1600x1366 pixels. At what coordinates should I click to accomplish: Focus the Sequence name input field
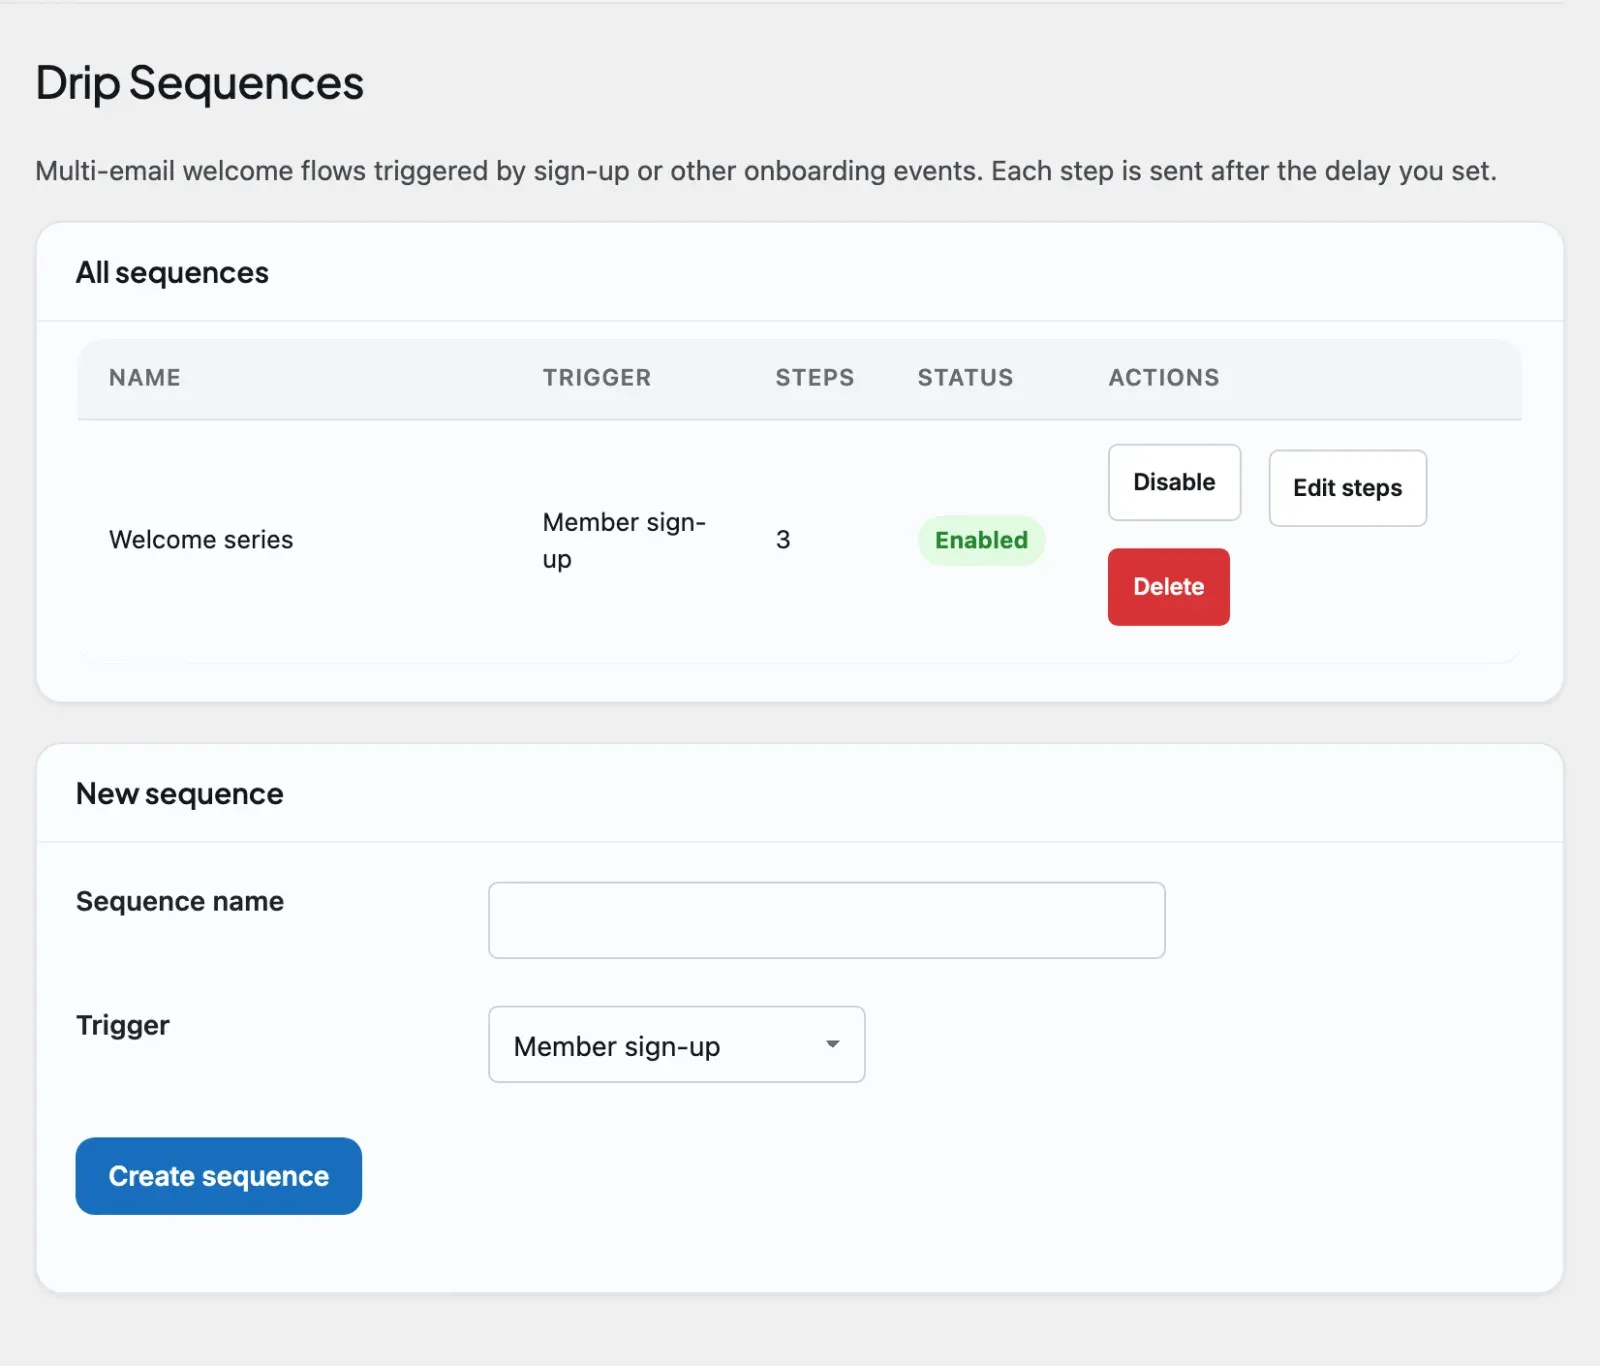826,920
